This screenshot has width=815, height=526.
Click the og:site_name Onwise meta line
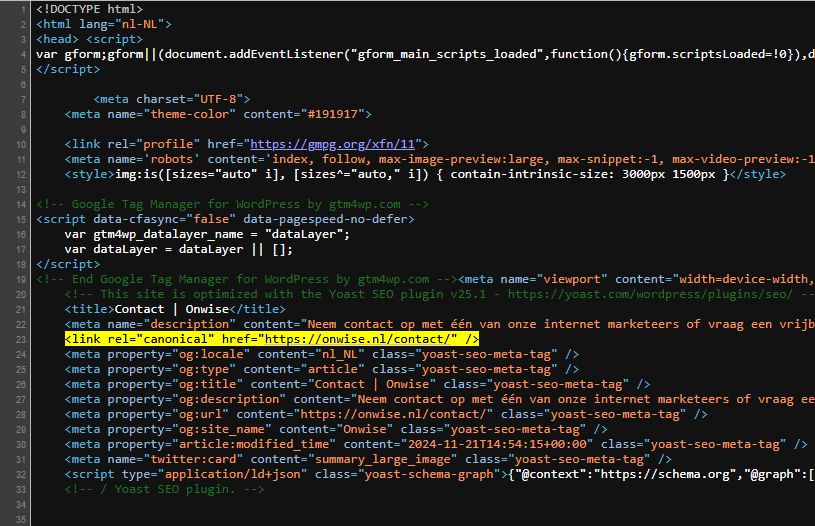point(336,429)
